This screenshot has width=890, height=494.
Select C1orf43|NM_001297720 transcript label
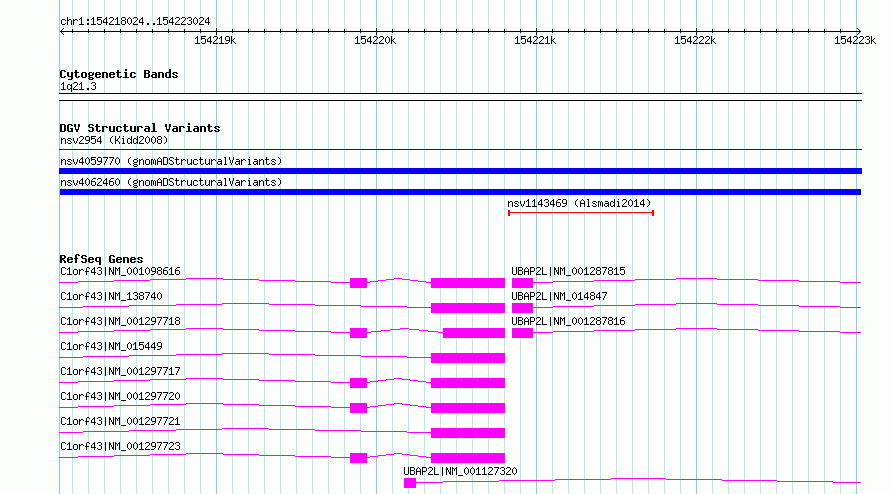point(120,396)
